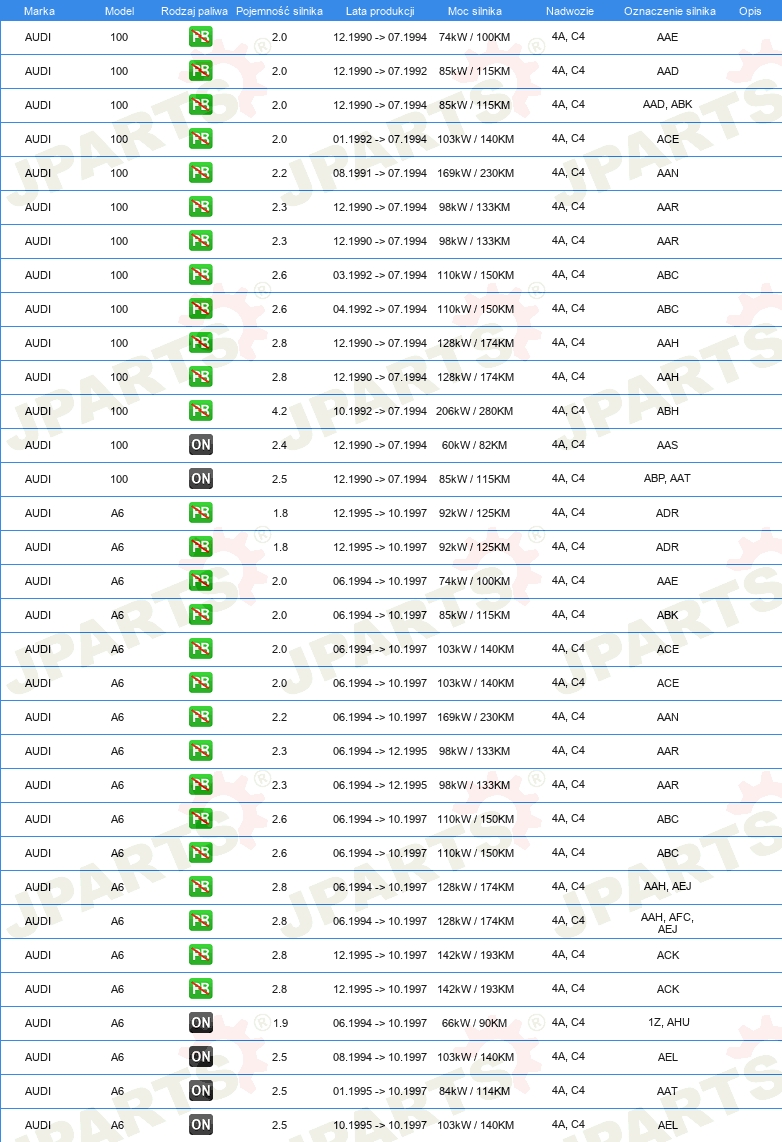Click the model cell 100 in the AAS row
Screen dimensions: 782x1142
point(119,445)
